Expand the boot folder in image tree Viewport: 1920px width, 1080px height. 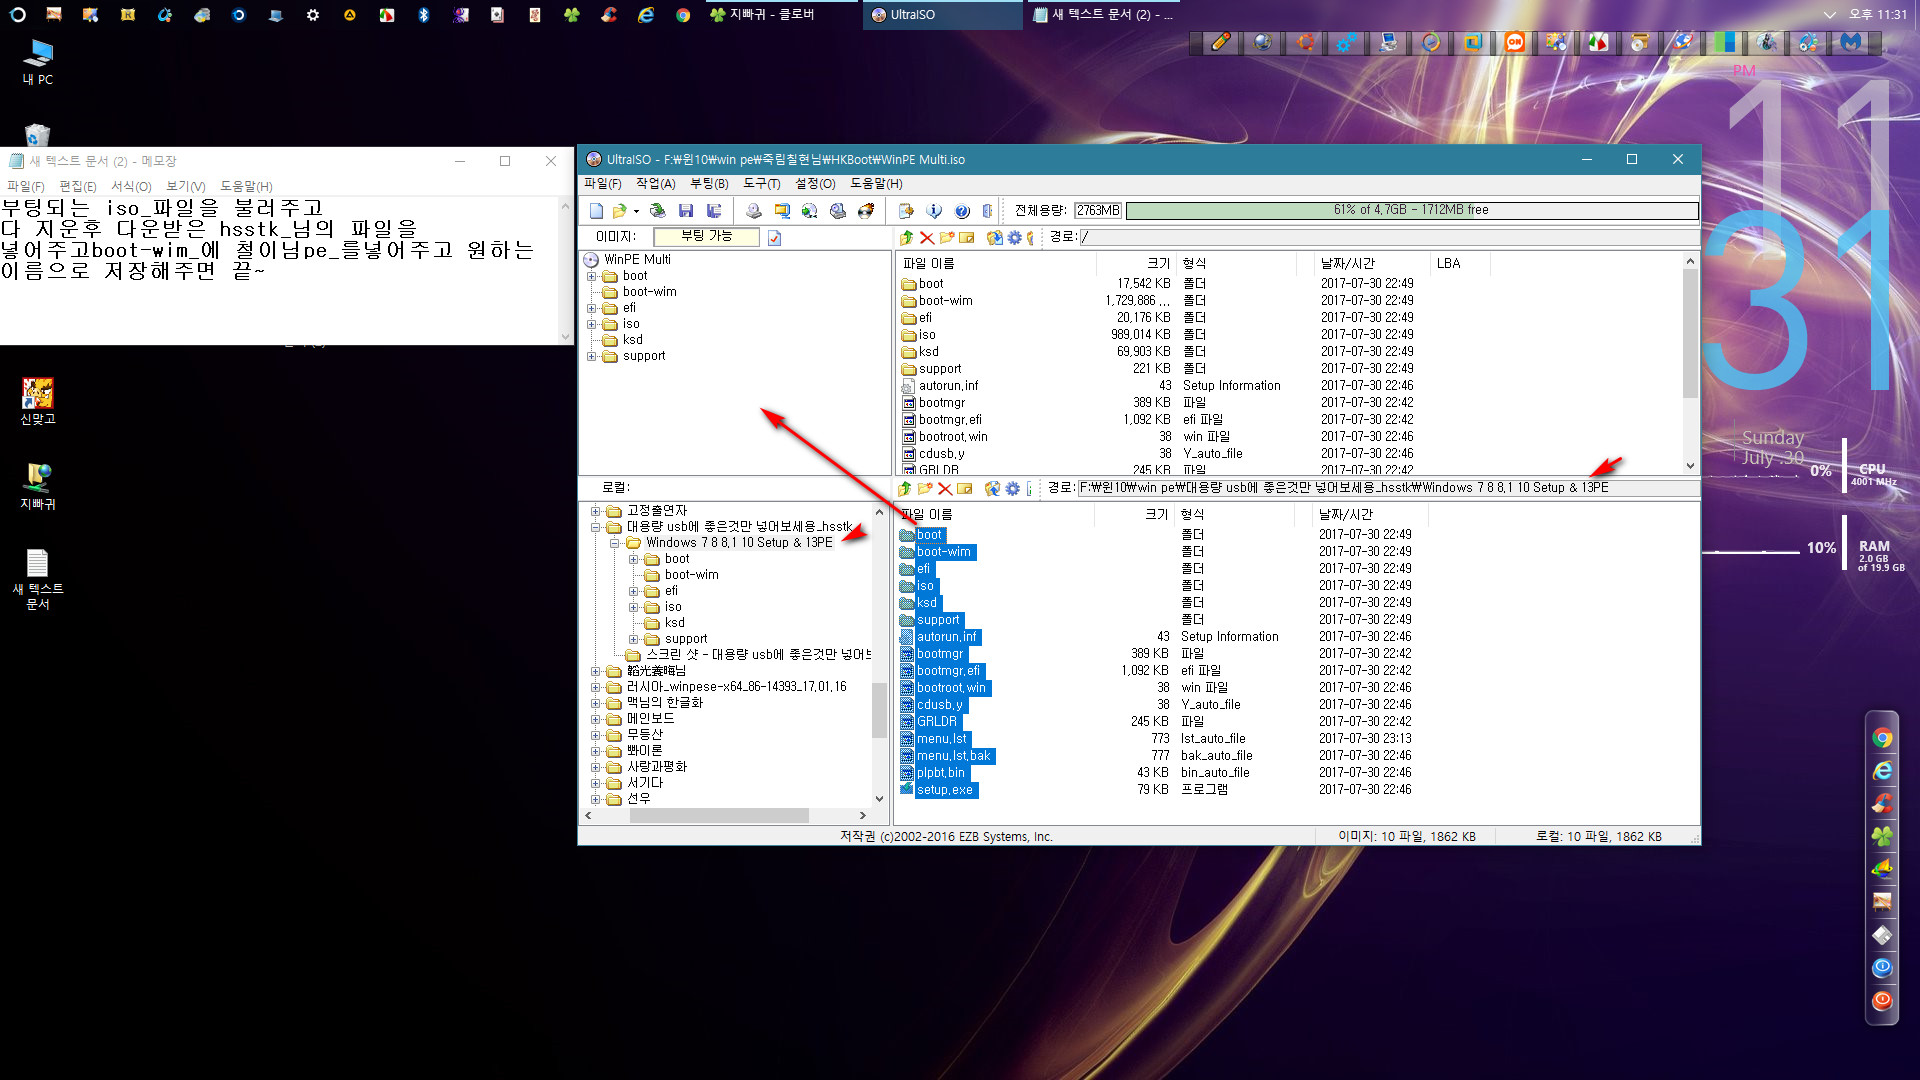coord(592,276)
